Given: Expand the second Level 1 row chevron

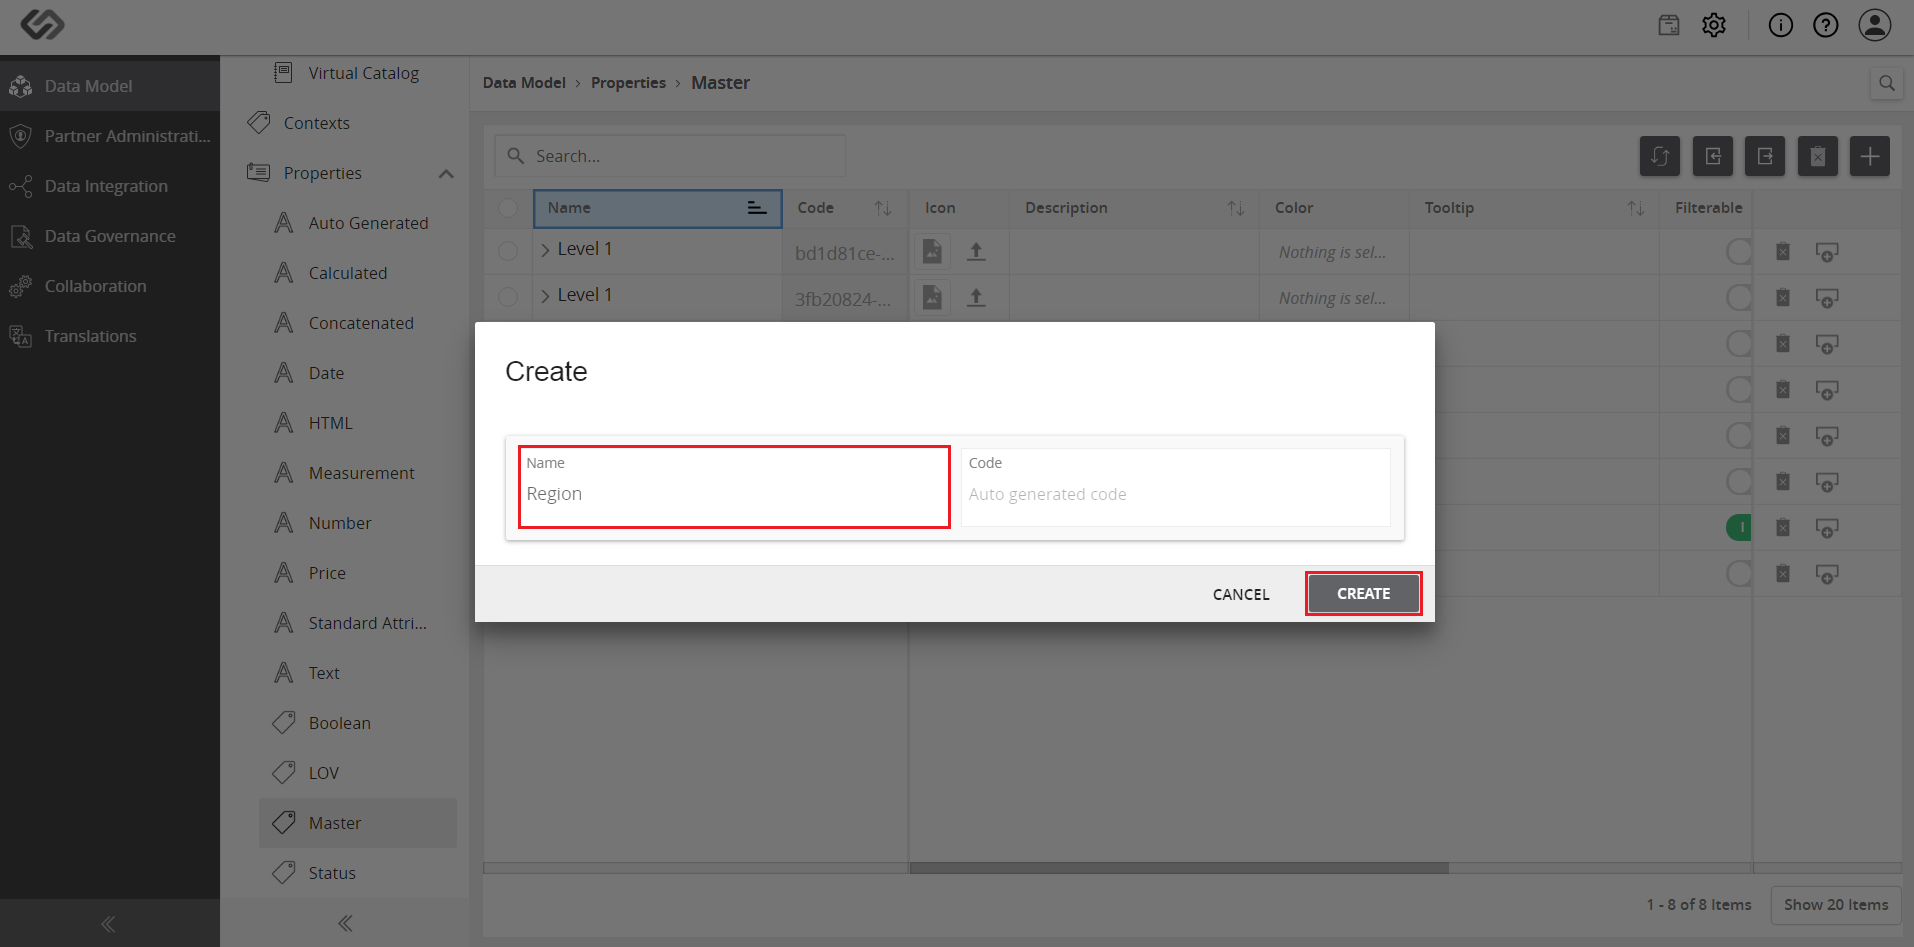Looking at the screenshot, I should coord(545,296).
